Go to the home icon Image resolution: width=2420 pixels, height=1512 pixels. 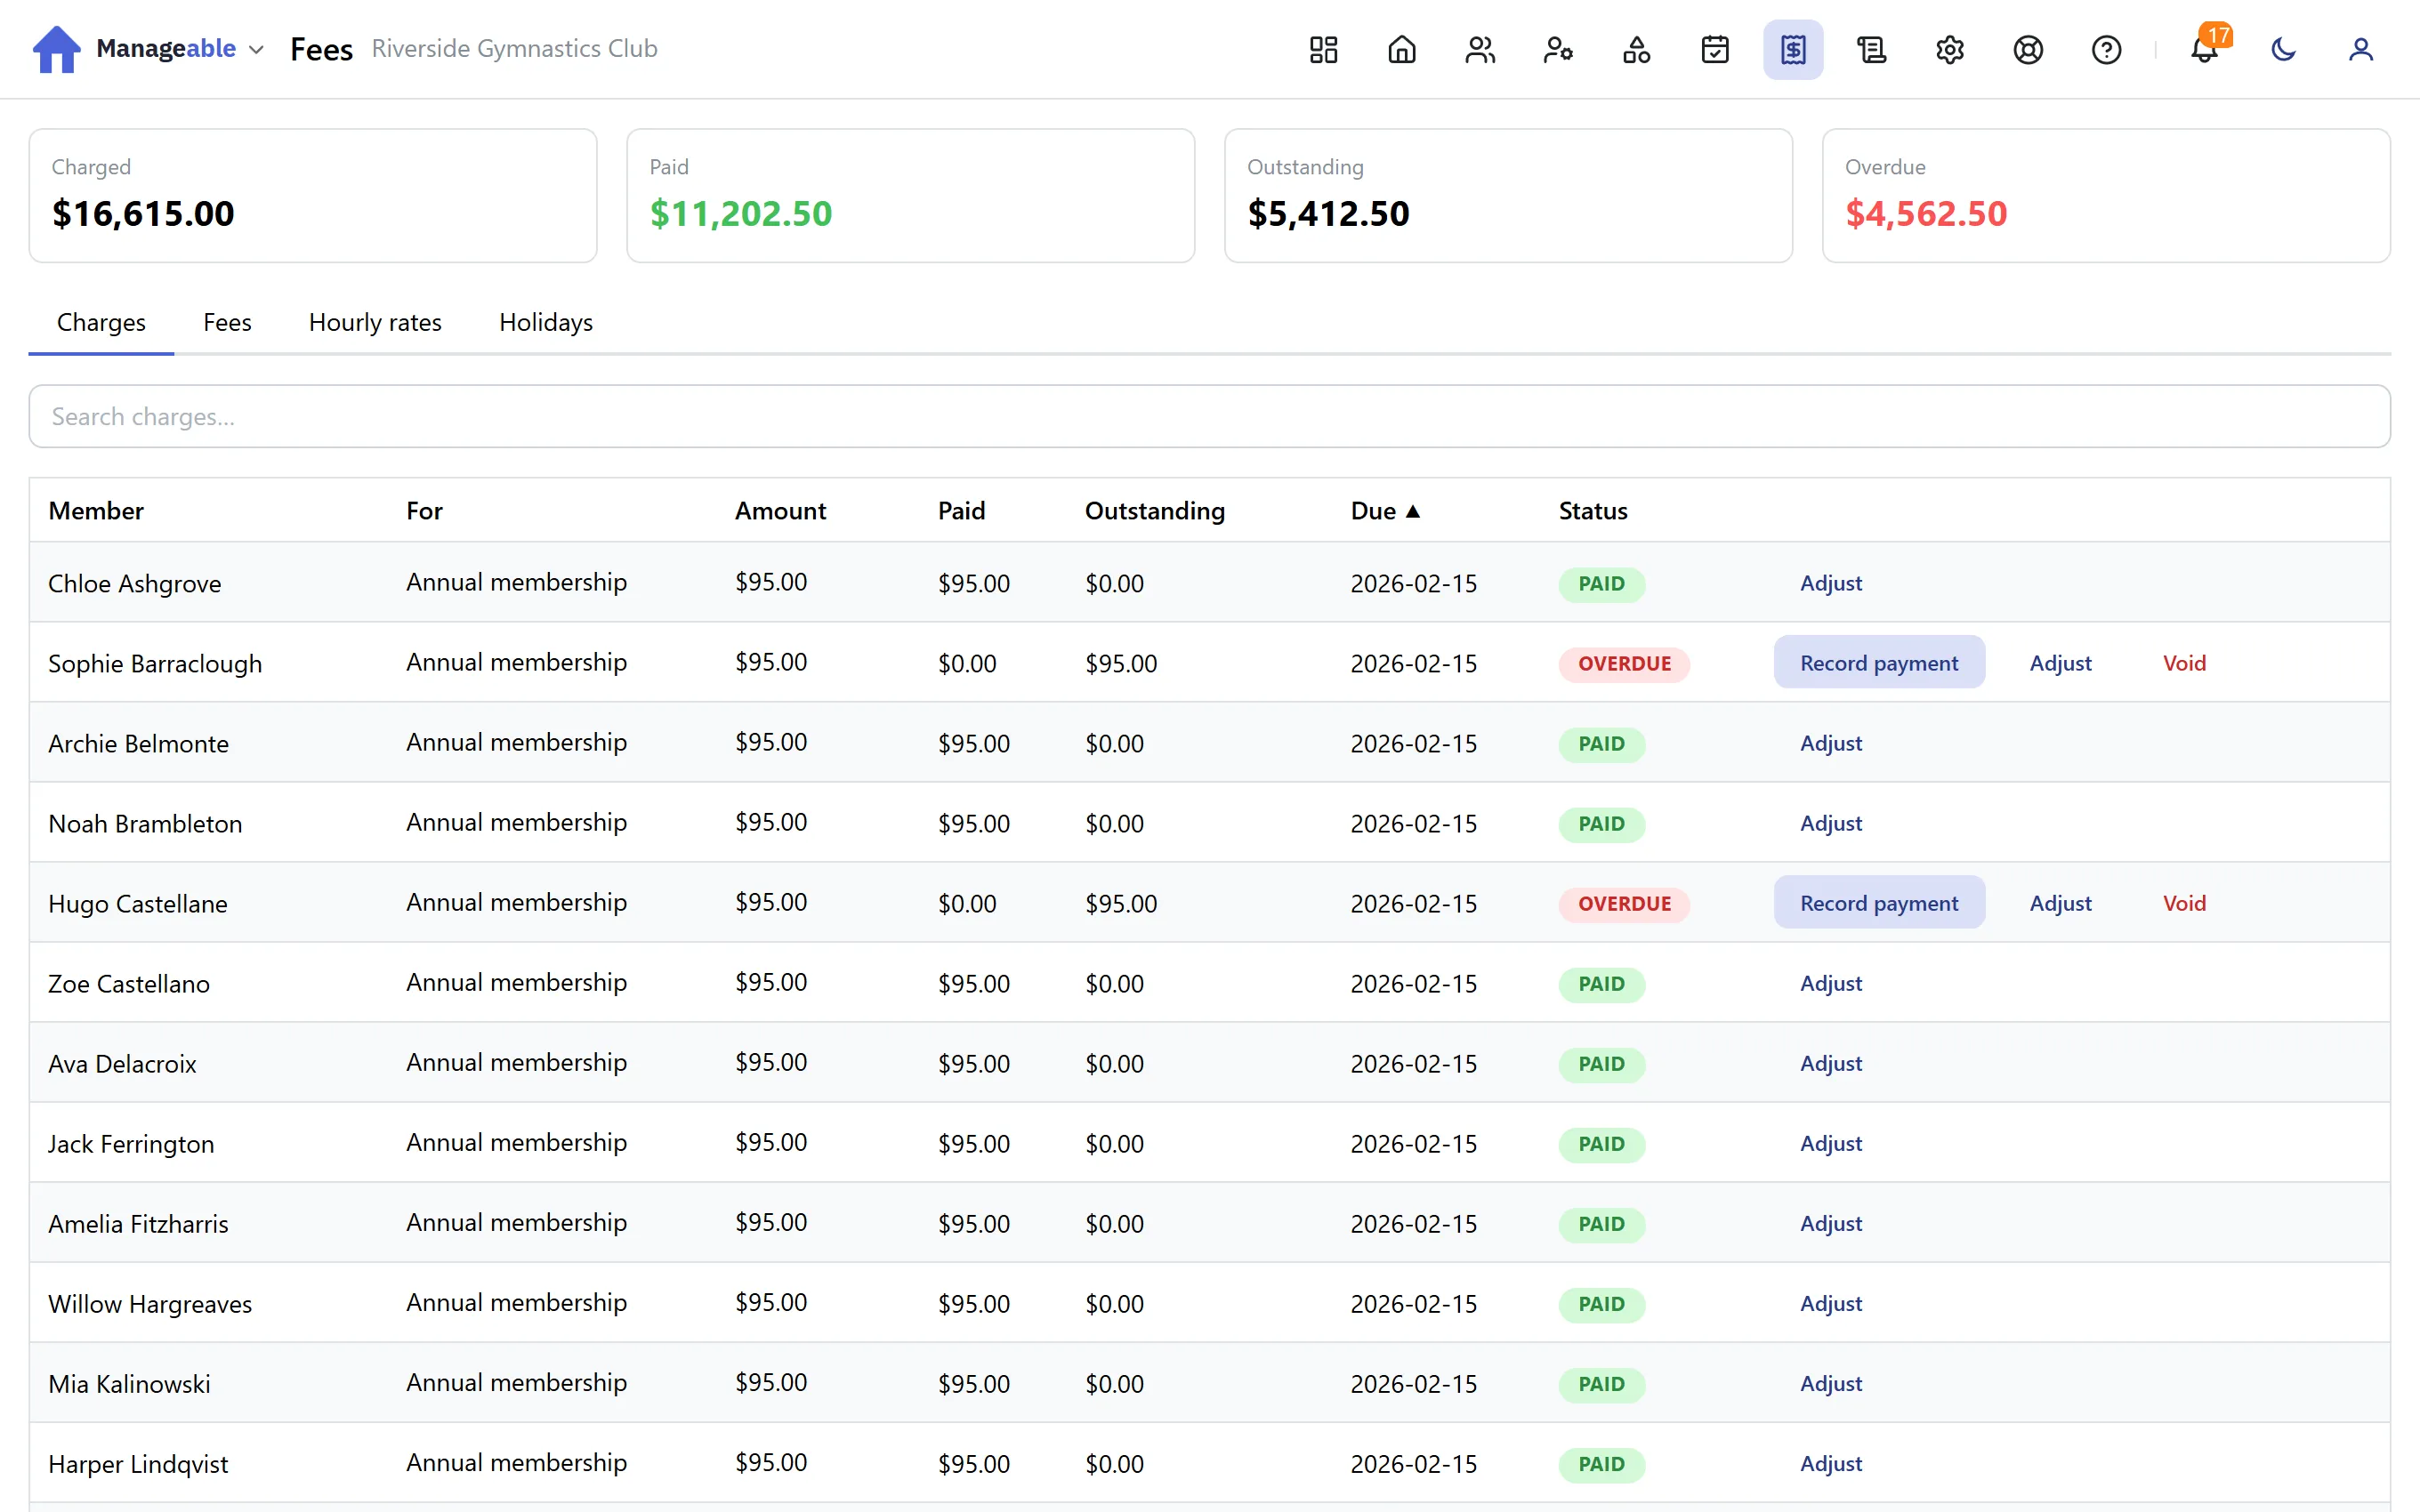(1402, 49)
